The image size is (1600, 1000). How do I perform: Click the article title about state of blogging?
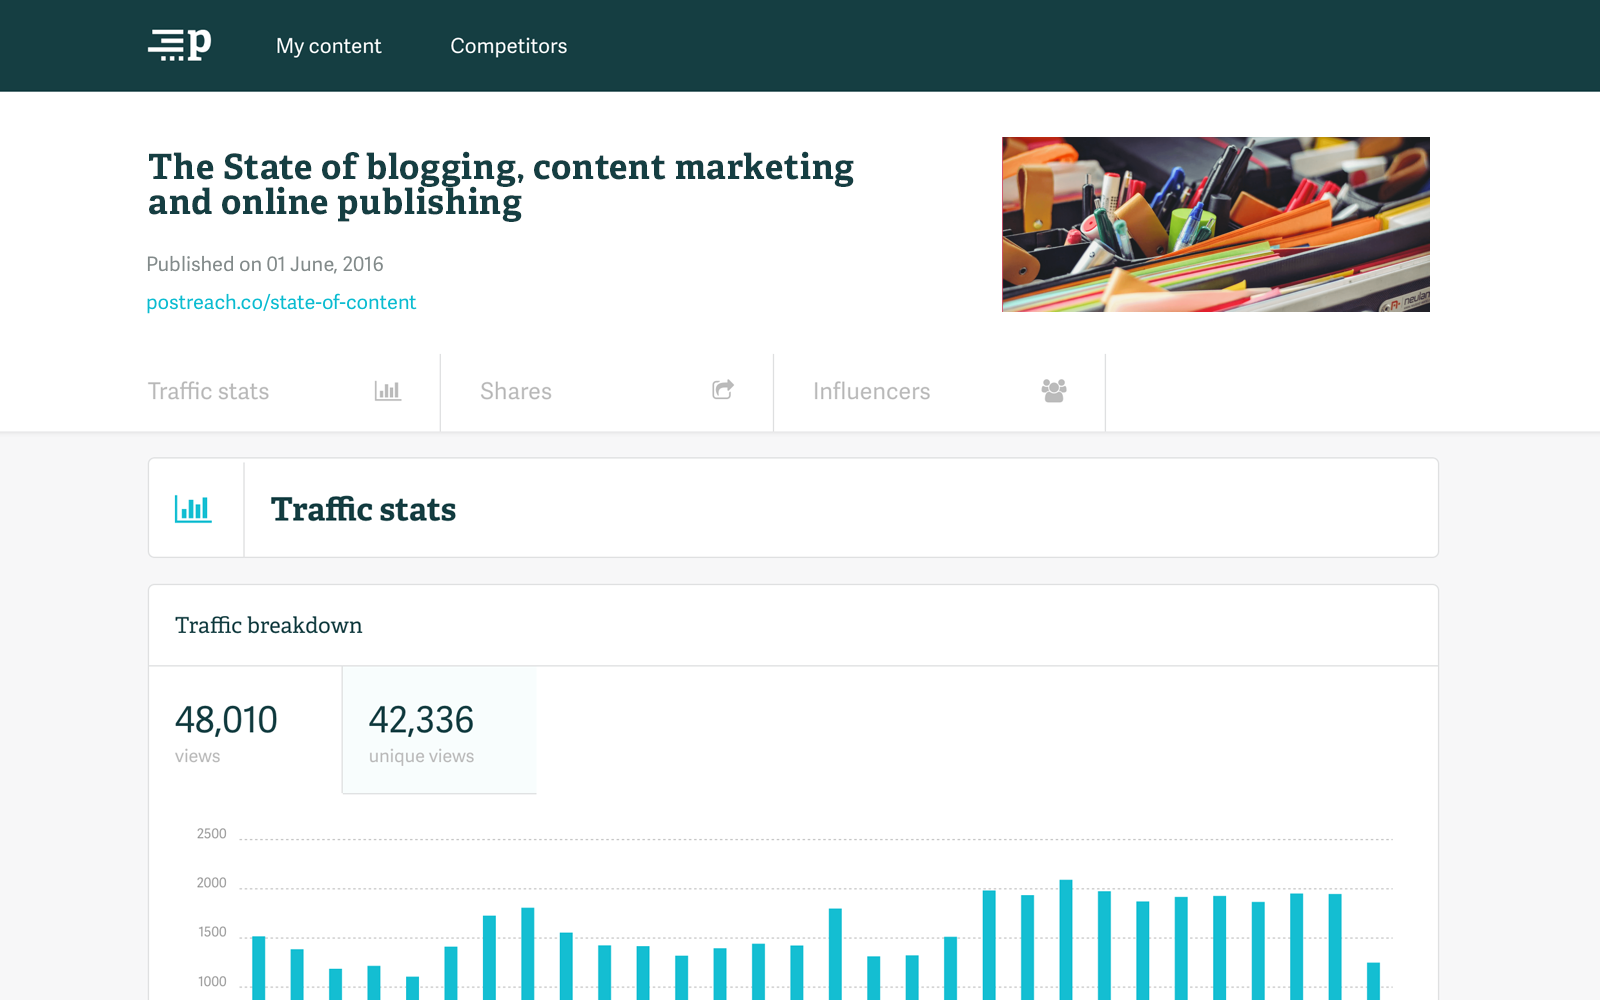click(x=500, y=184)
